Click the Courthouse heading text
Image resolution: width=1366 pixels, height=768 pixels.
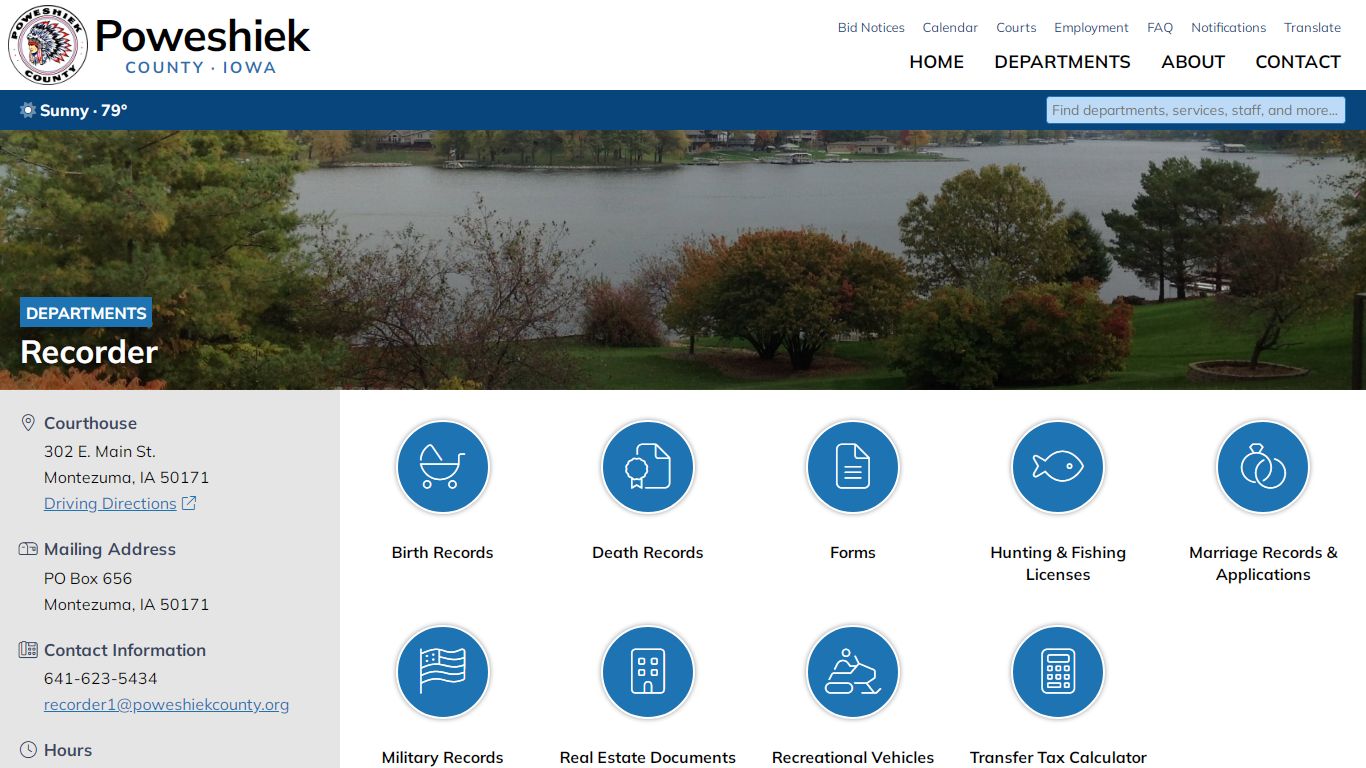tap(90, 423)
